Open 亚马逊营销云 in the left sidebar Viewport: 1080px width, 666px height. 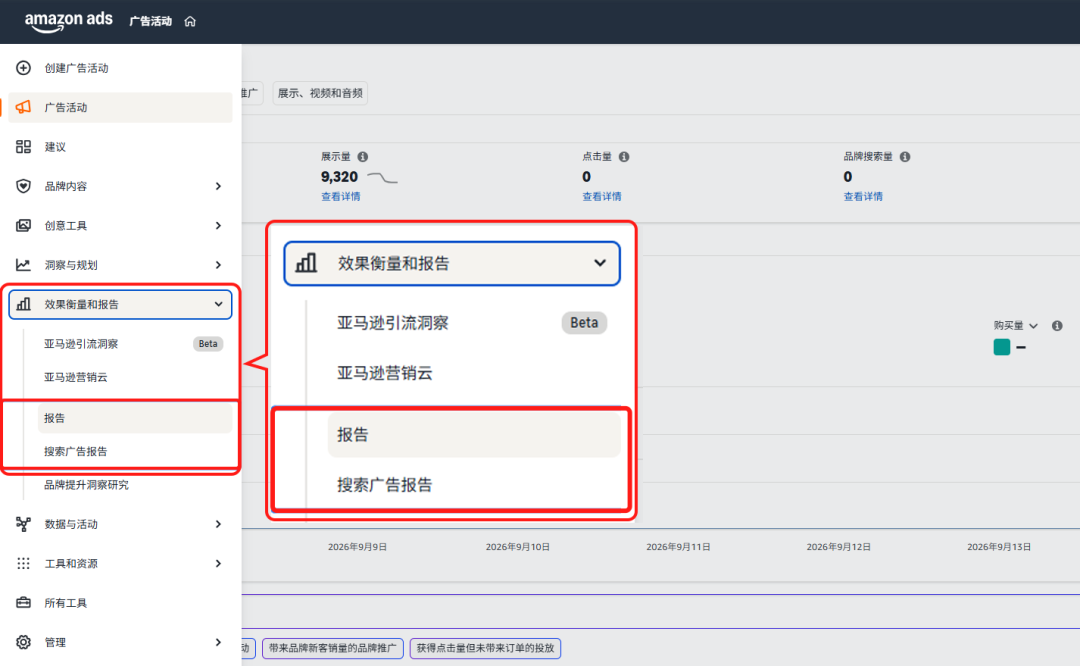click(76, 377)
